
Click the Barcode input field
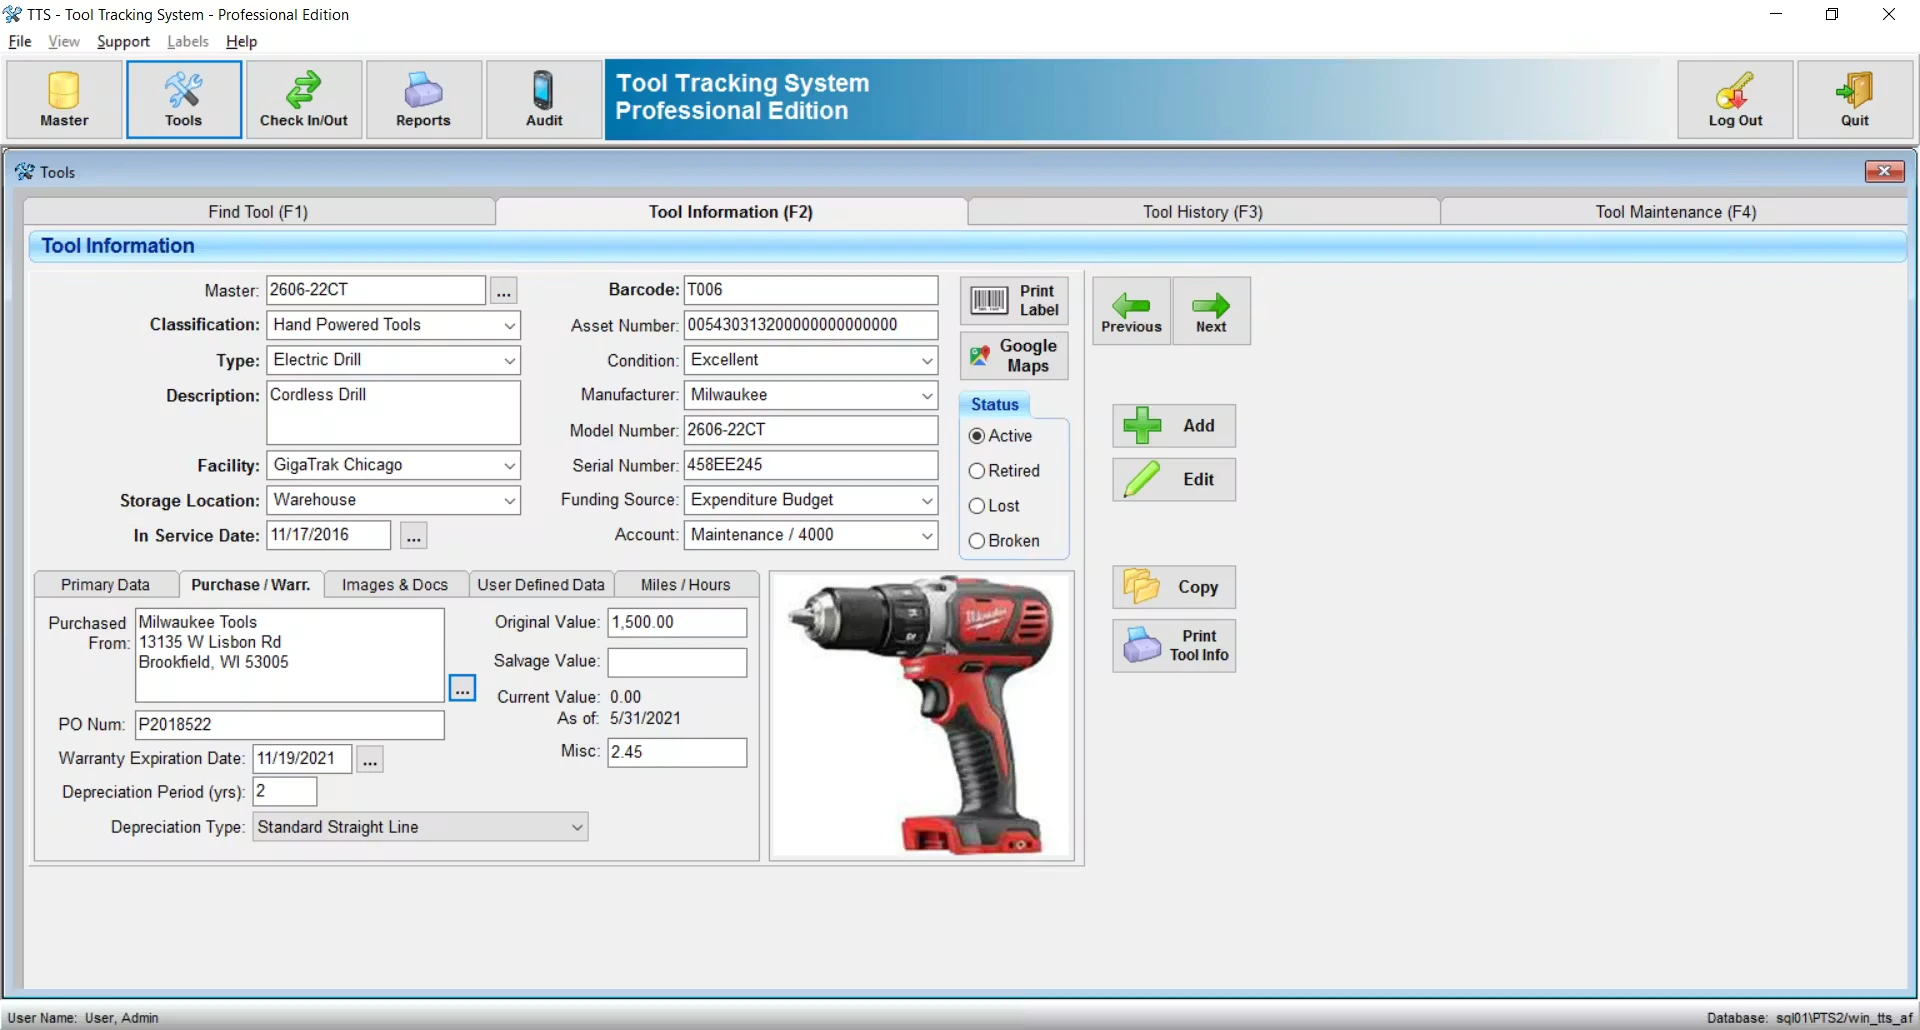[811, 290]
